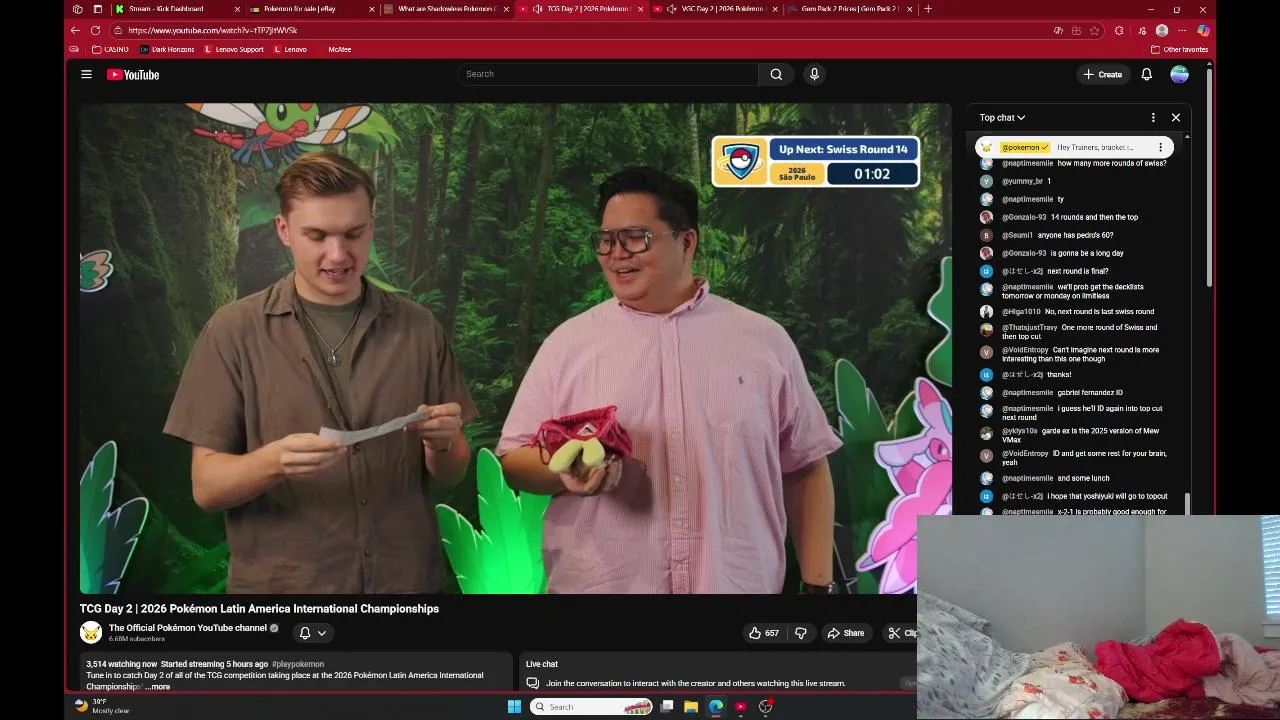Close the live chat panel
The image size is (1280, 720).
click(x=1176, y=117)
